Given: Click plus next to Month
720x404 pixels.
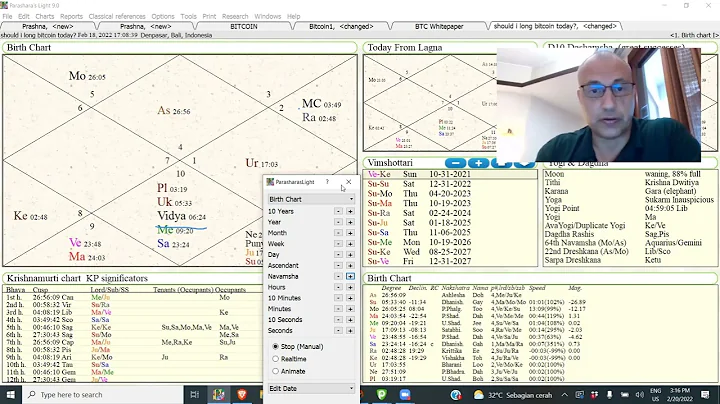Looking at the screenshot, I should click(350, 233).
